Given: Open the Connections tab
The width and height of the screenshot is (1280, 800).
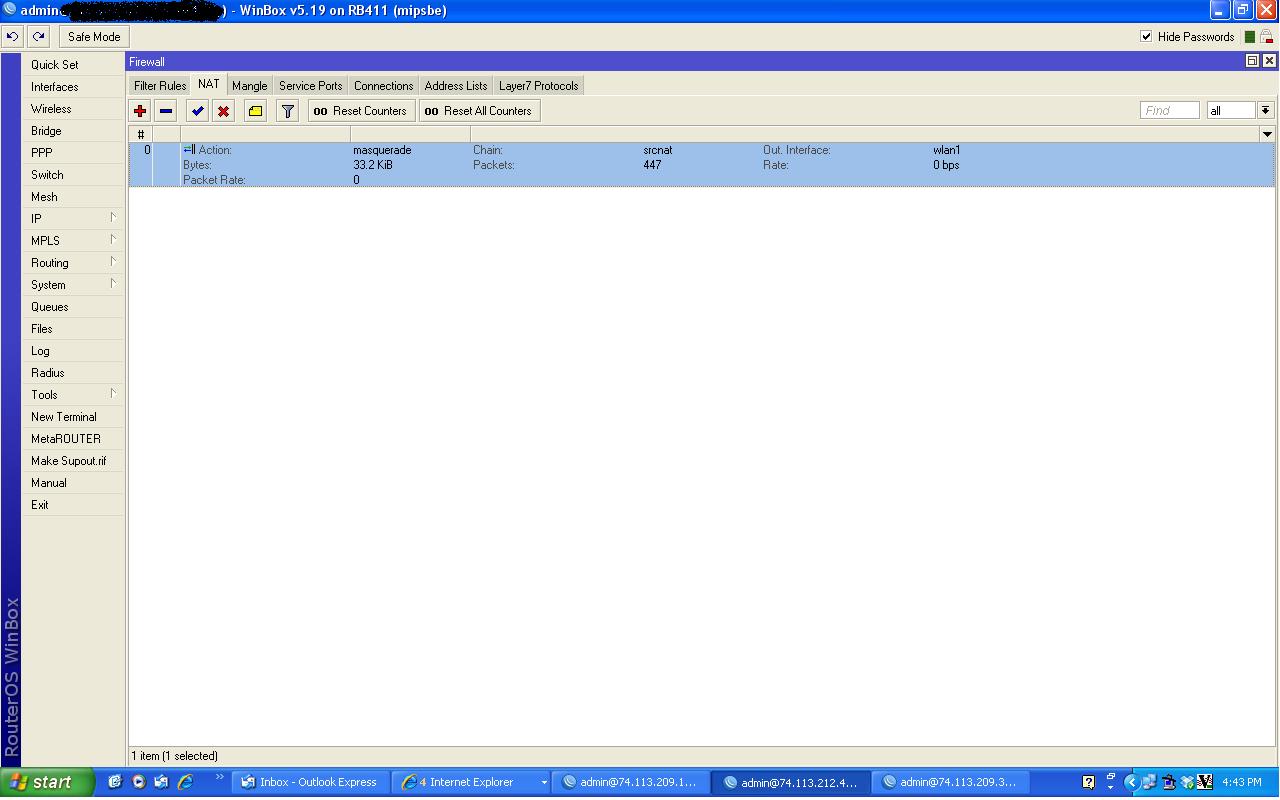Looking at the screenshot, I should tap(383, 86).
